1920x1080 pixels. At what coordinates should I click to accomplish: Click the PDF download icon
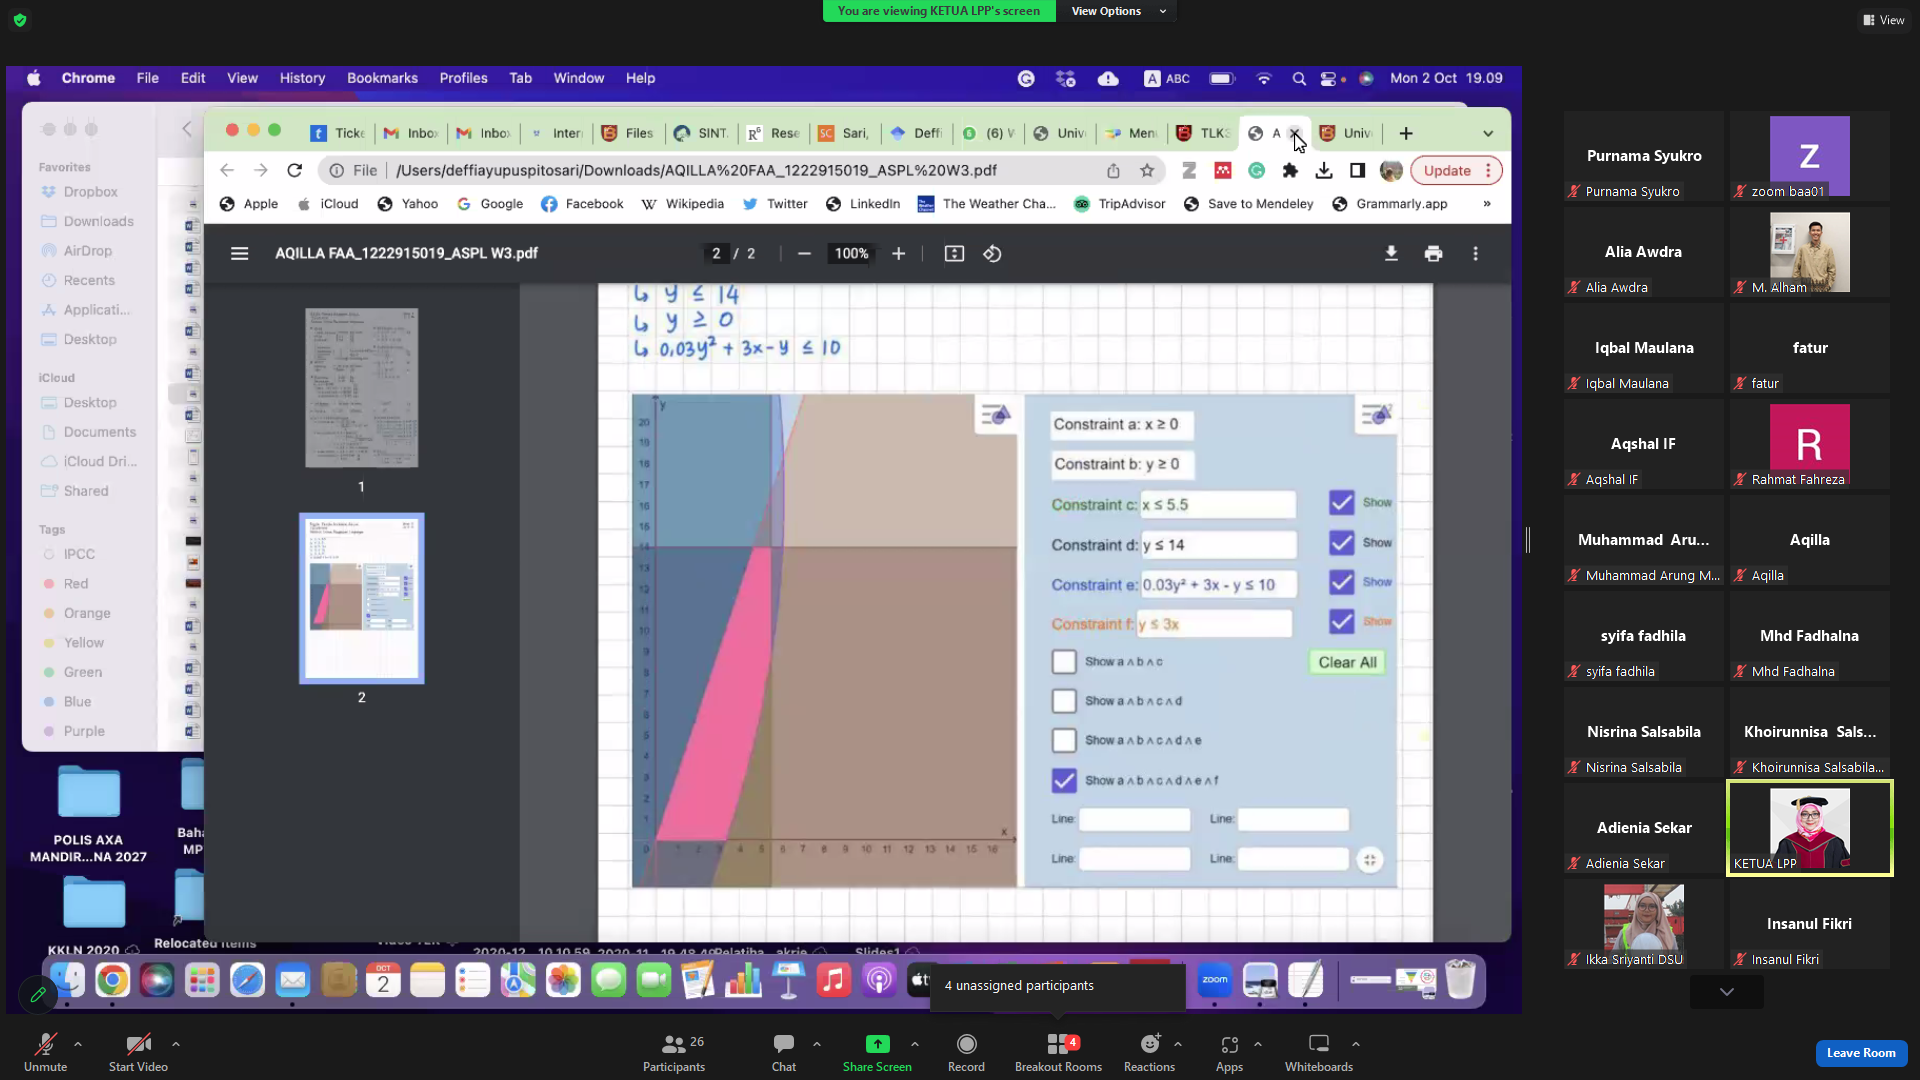pos(1391,254)
